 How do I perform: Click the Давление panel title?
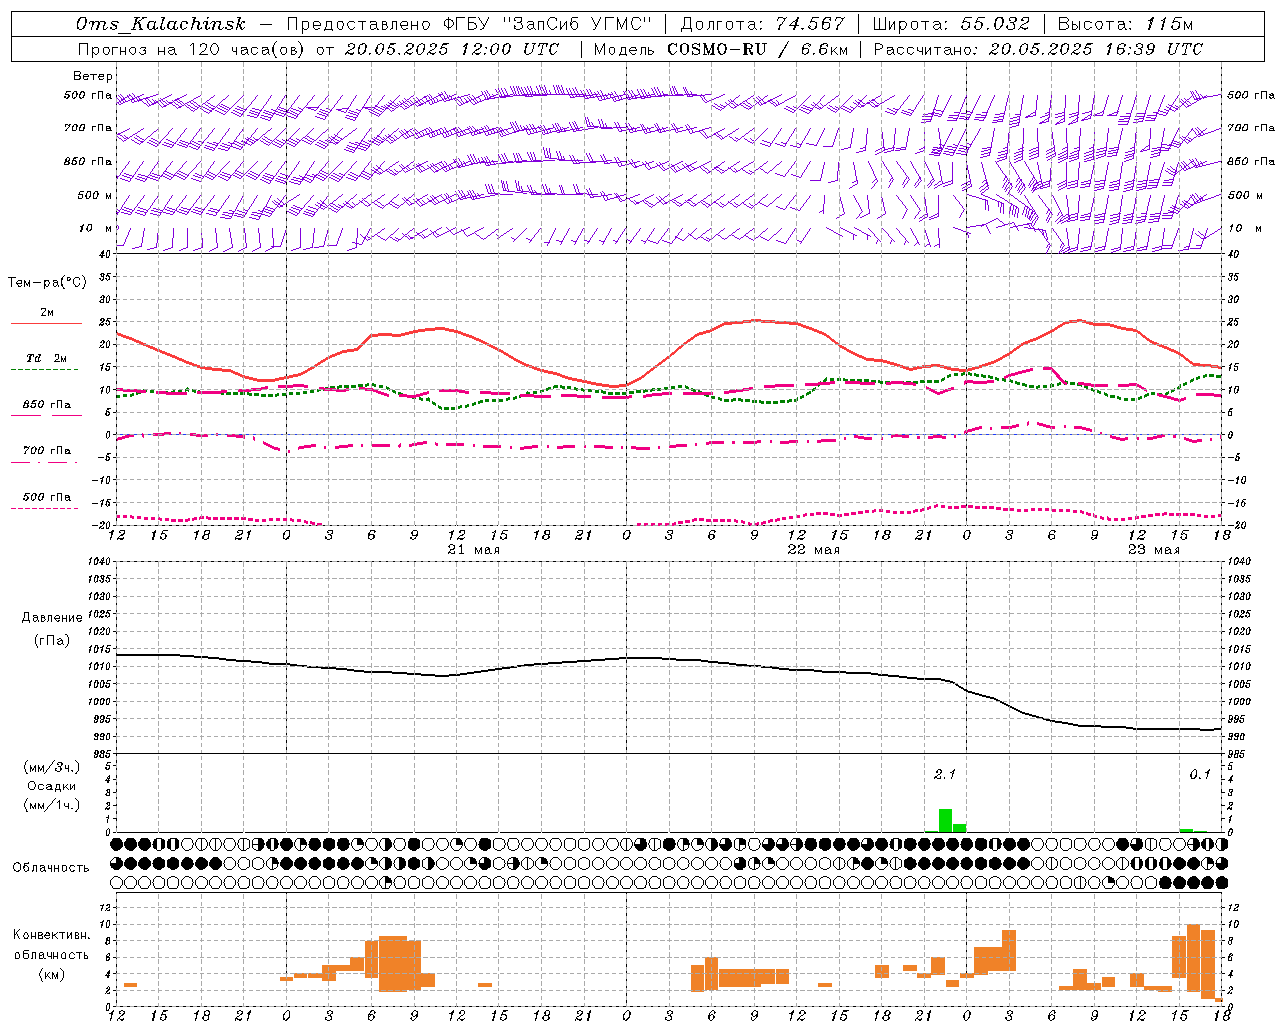(52, 618)
